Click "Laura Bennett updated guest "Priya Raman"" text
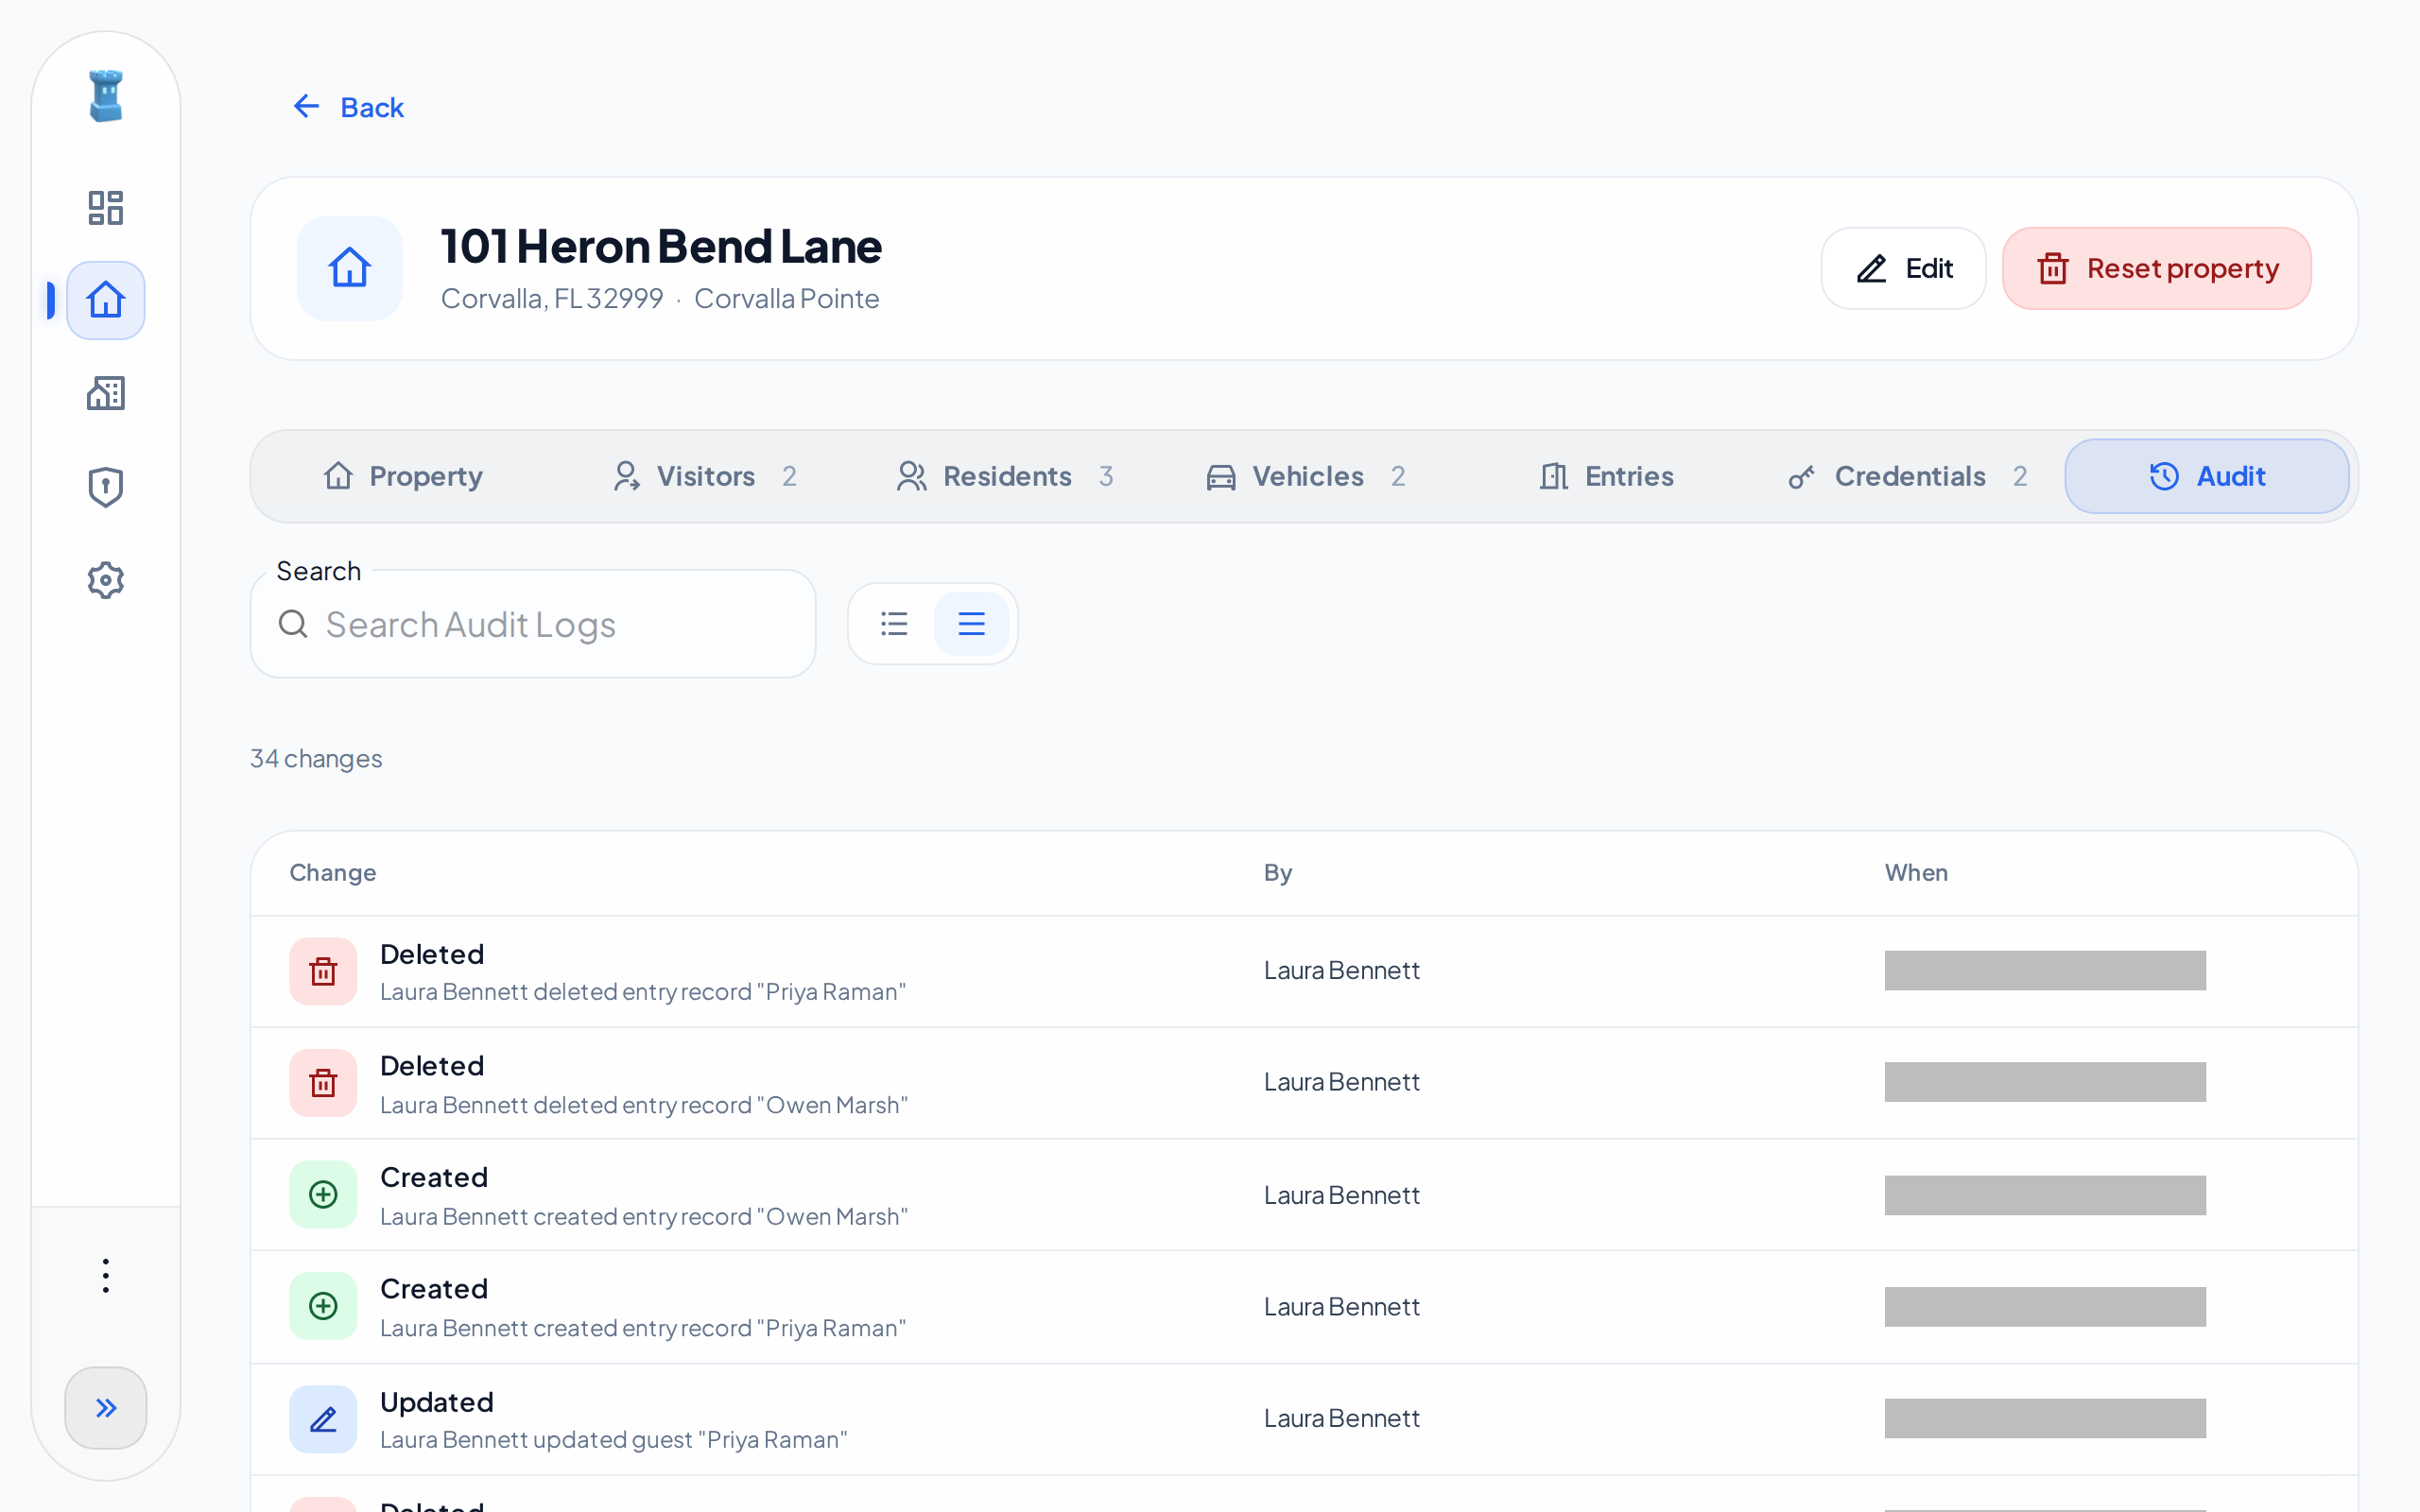 (614, 1440)
